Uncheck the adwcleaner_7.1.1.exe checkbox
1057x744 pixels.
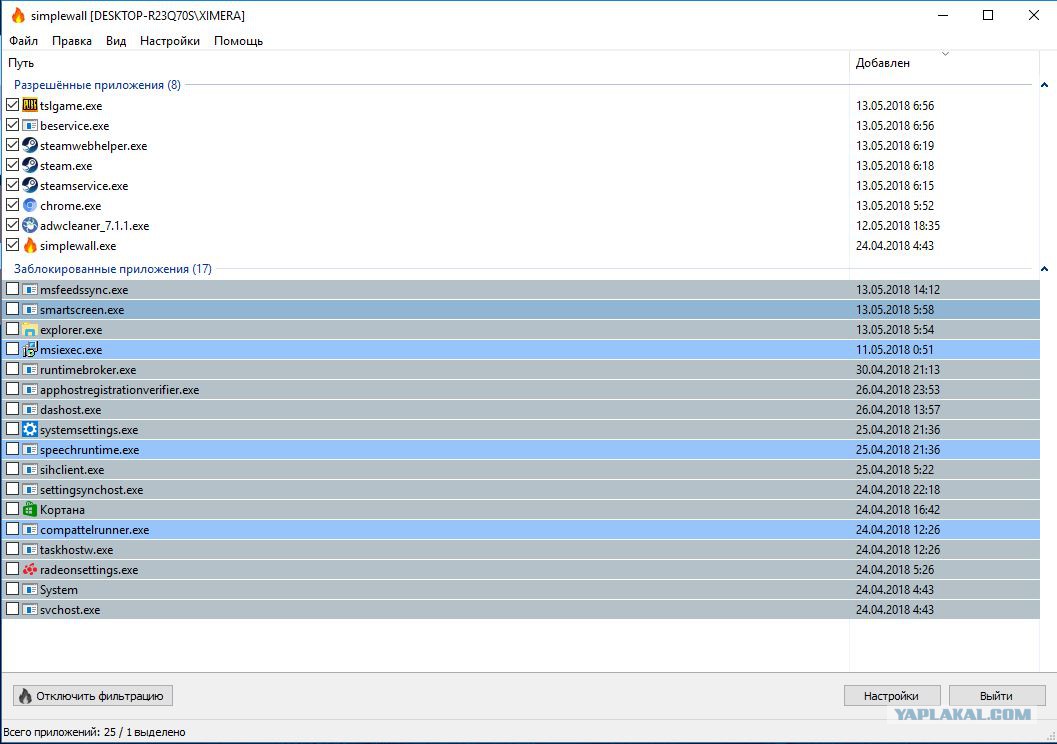tap(12, 225)
